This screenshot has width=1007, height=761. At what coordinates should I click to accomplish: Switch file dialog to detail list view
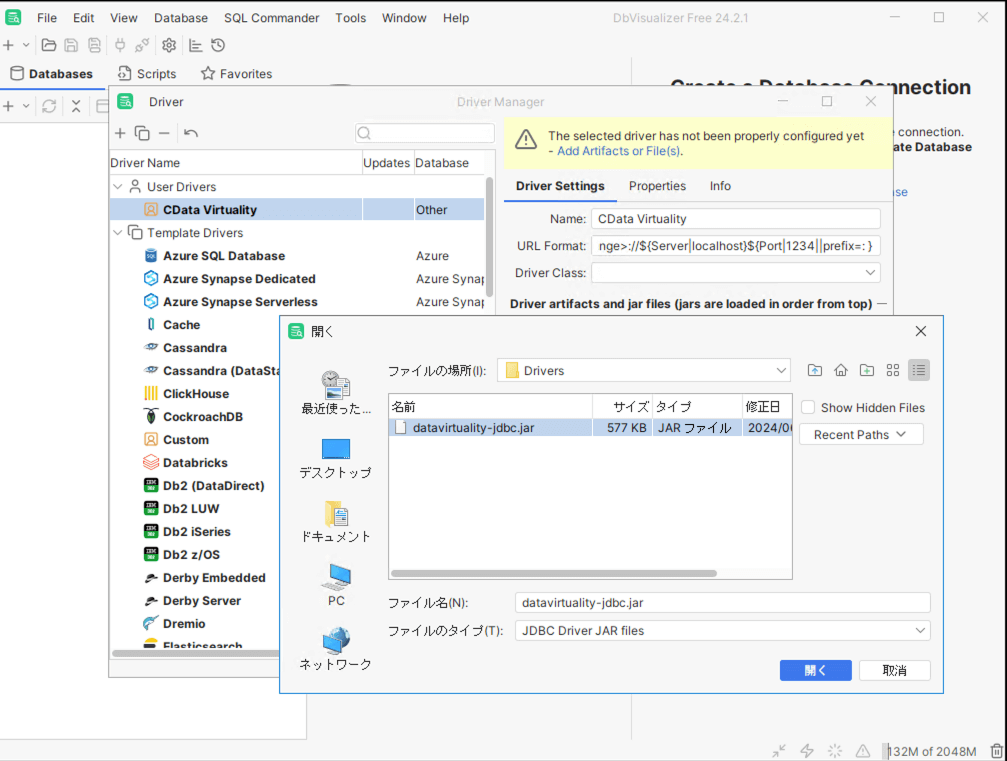coord(919,371)
